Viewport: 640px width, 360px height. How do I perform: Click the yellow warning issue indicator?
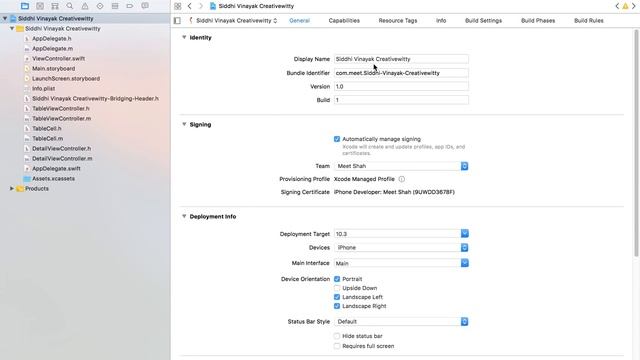625,6
